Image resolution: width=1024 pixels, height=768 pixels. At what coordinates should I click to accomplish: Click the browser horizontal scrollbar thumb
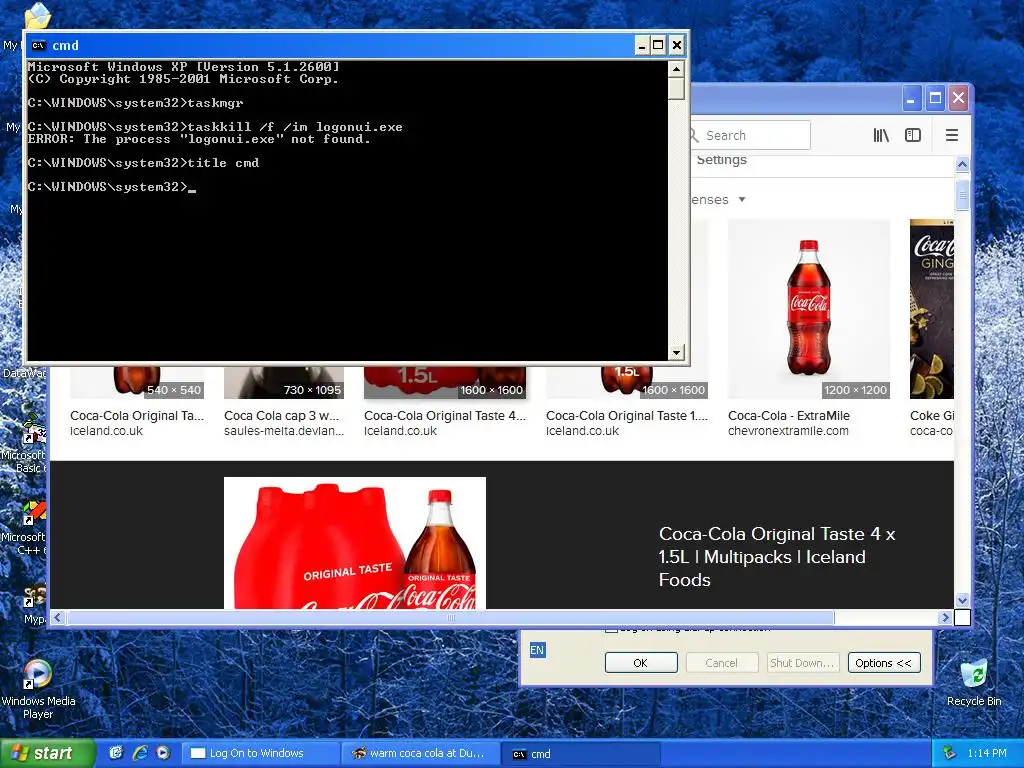(451, 617)
